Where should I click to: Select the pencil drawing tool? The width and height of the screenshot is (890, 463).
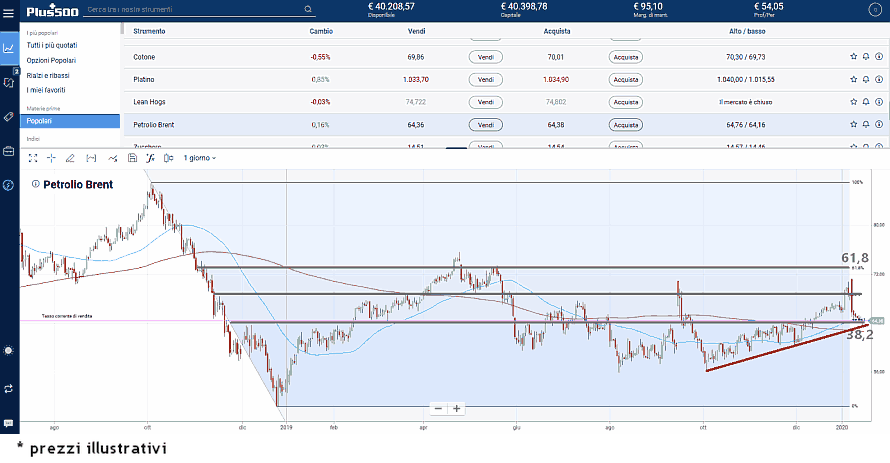pyautogui.click(x=70, y=157)
